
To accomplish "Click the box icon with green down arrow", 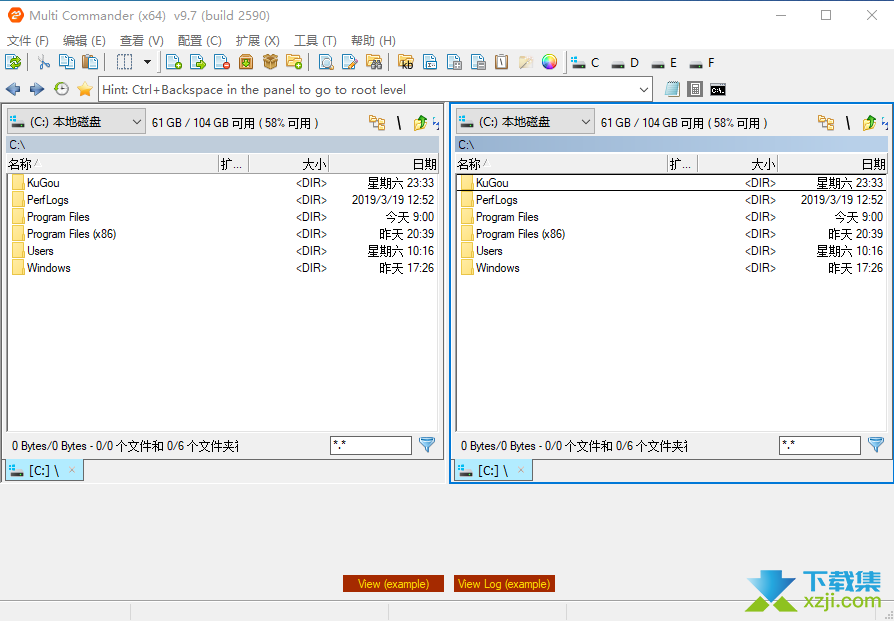I will coord(246,62).
